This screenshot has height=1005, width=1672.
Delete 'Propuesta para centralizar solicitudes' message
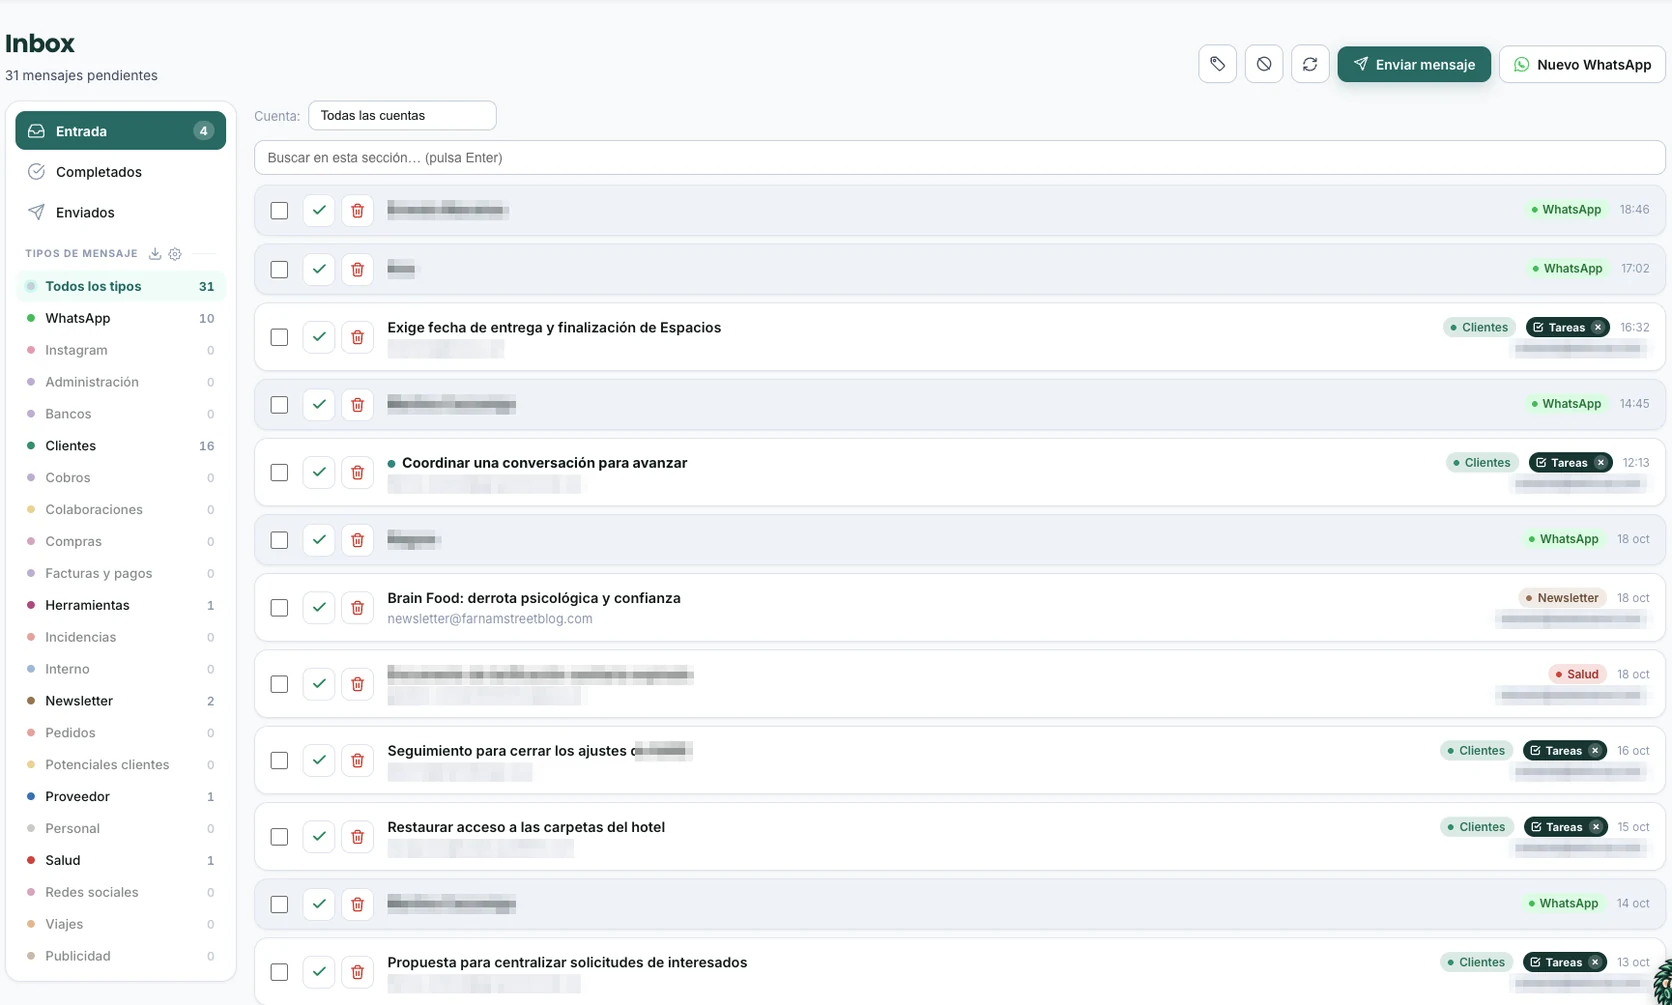pyautogui.click(x=357, y=971)
